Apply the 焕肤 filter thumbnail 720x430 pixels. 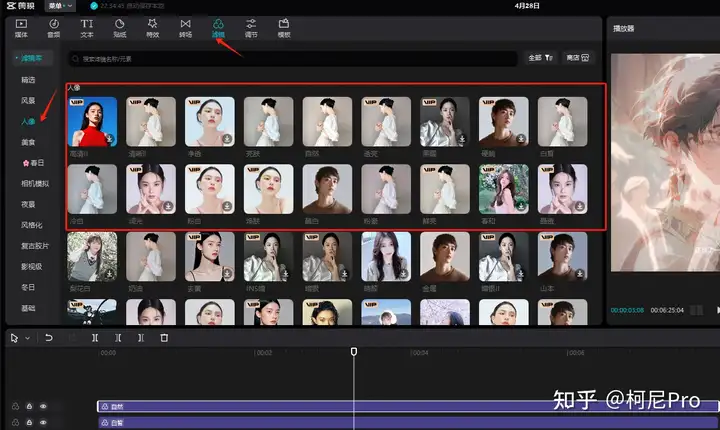click(x=269, y=189)
